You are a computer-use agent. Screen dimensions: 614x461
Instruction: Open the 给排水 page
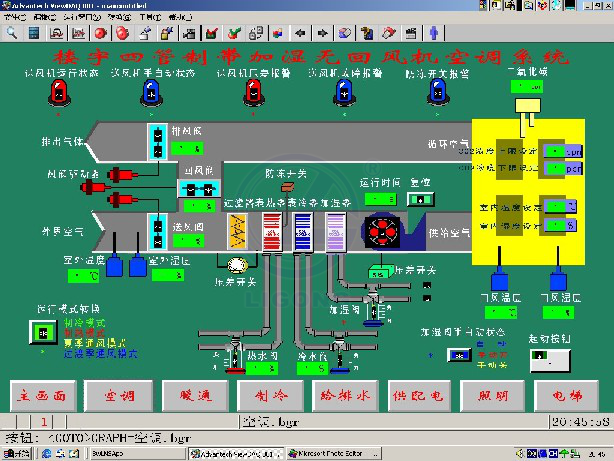341,394
